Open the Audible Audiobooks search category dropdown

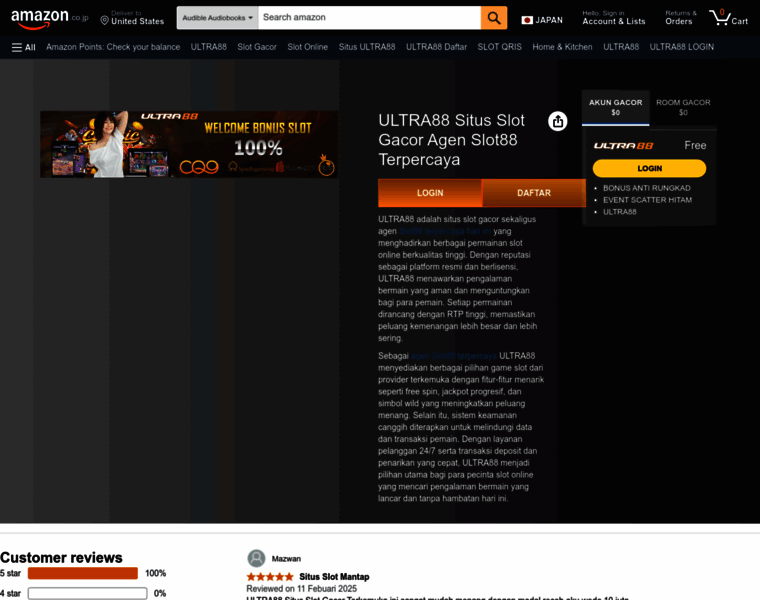tap(218, 18)
